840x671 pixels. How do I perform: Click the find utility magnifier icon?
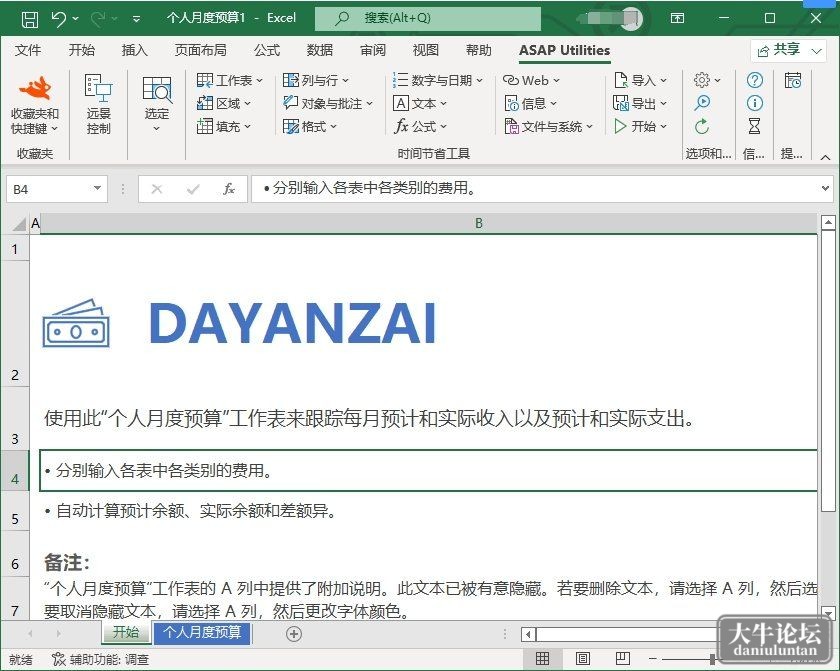(702, 103)
